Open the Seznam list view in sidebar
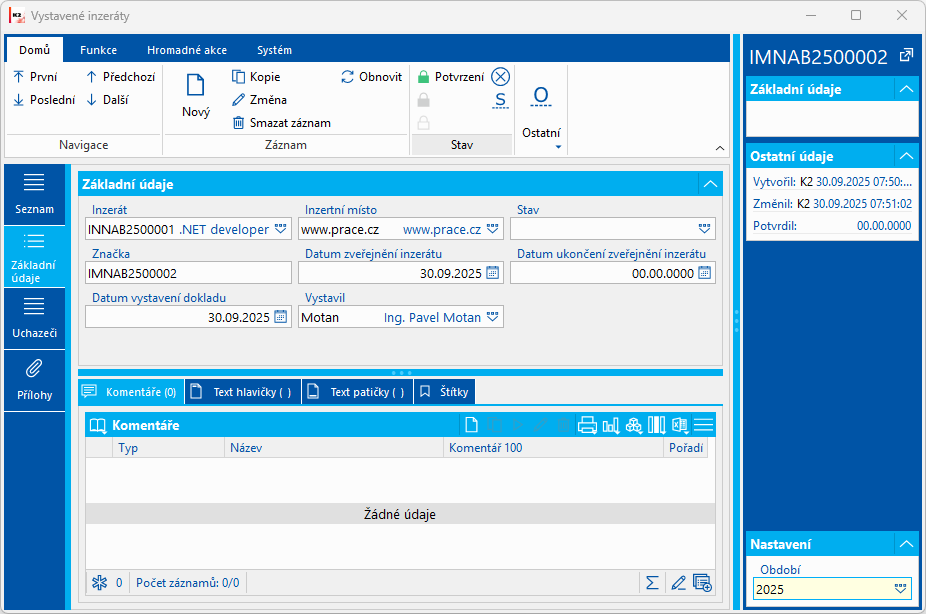926x614 pixels. 34,195
